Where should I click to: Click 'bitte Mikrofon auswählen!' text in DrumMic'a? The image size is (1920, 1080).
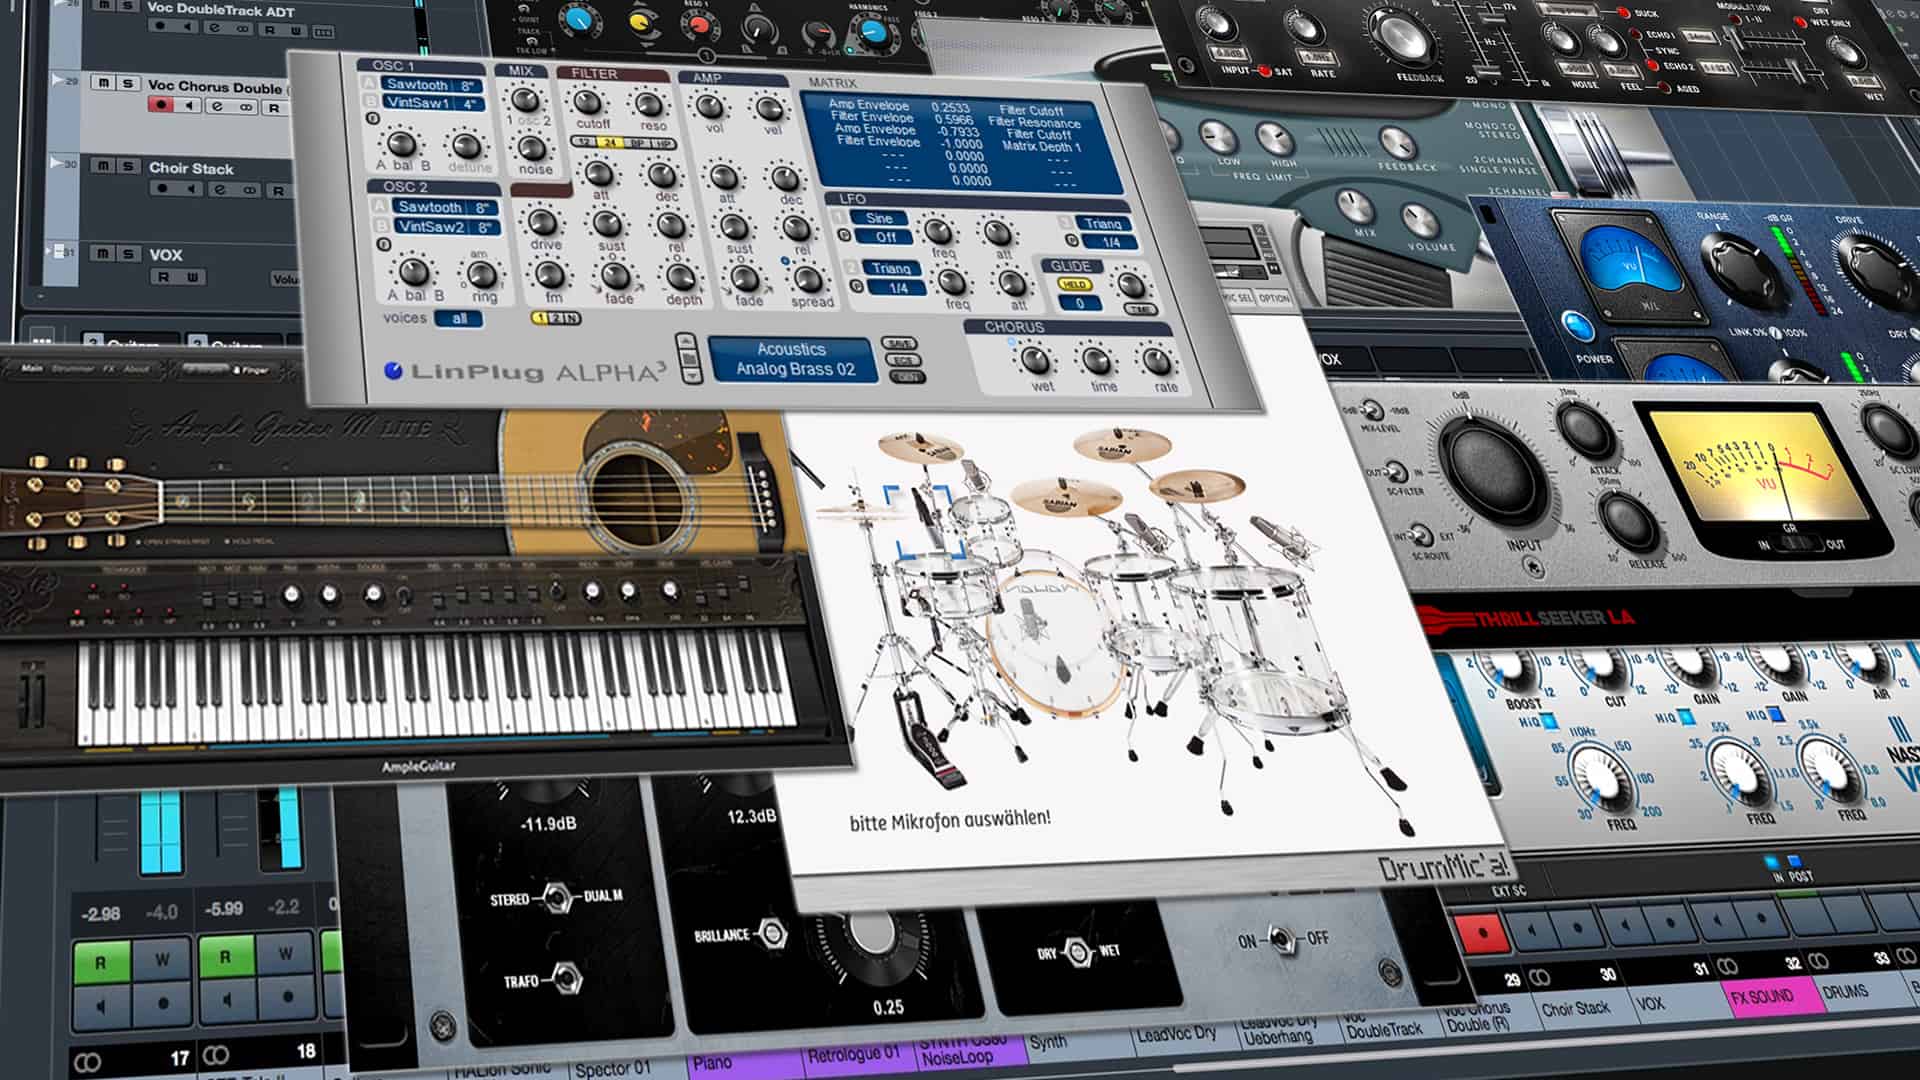point(951,820)
